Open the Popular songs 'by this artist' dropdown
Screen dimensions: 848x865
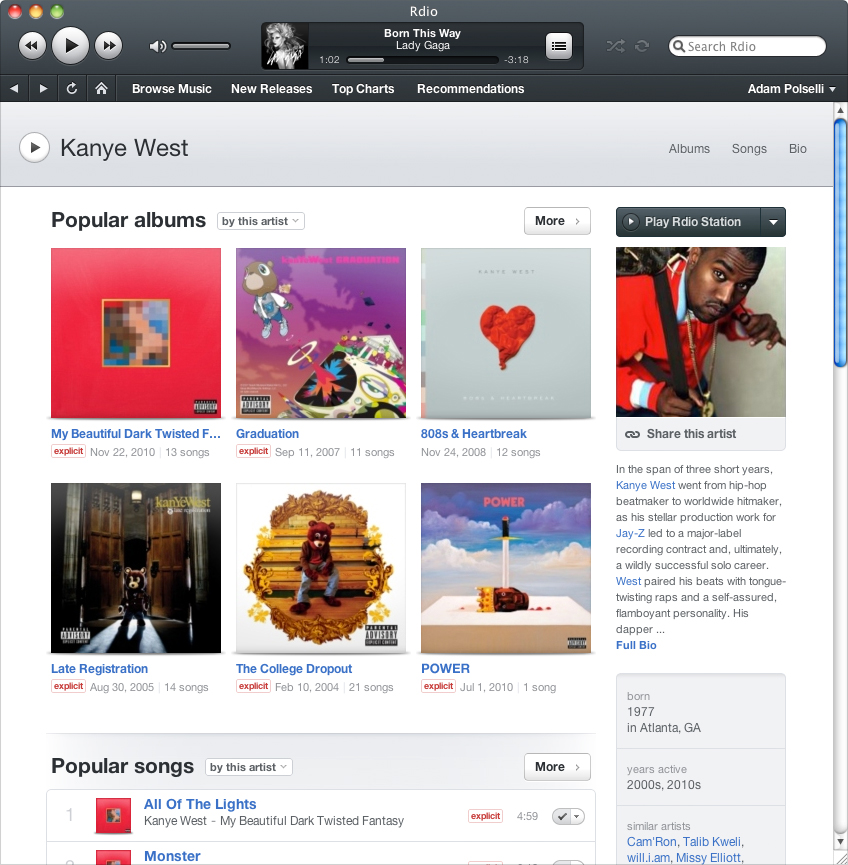[x=249, y=767]
